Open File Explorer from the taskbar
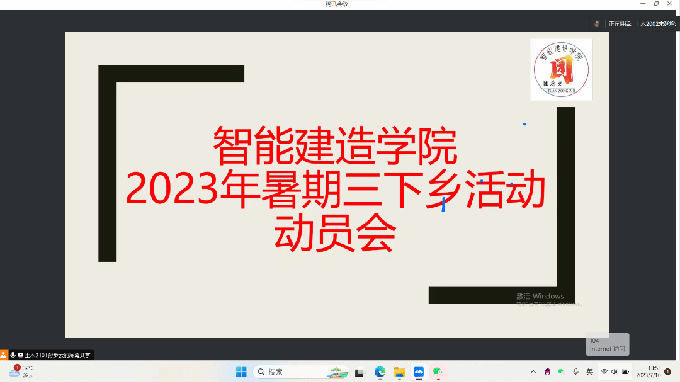680x382 pixels. coord(399,372)
